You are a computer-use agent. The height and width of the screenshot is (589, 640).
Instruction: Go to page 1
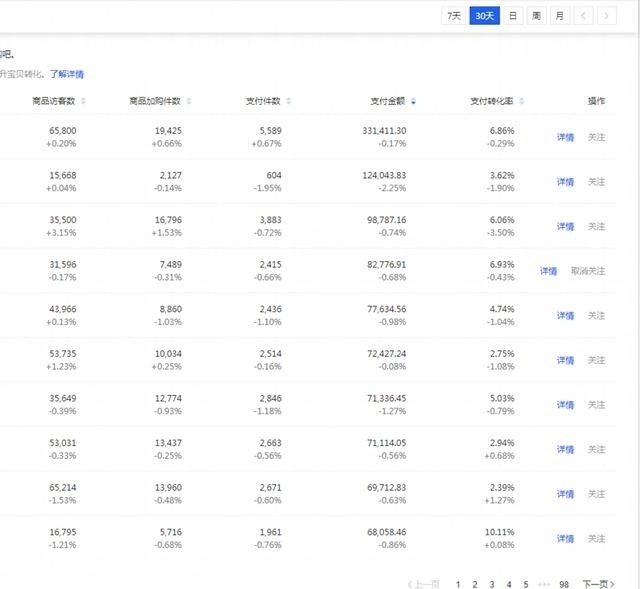pos(458,585)
